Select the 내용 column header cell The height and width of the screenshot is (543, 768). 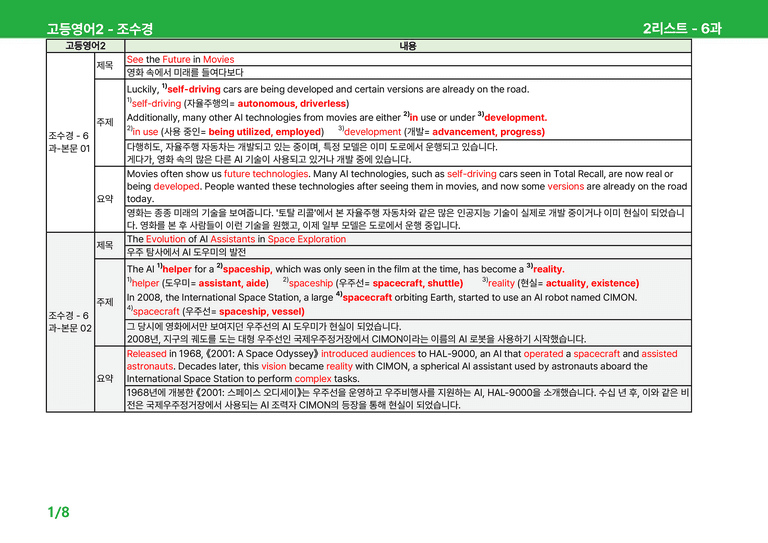tap(408, 46)
